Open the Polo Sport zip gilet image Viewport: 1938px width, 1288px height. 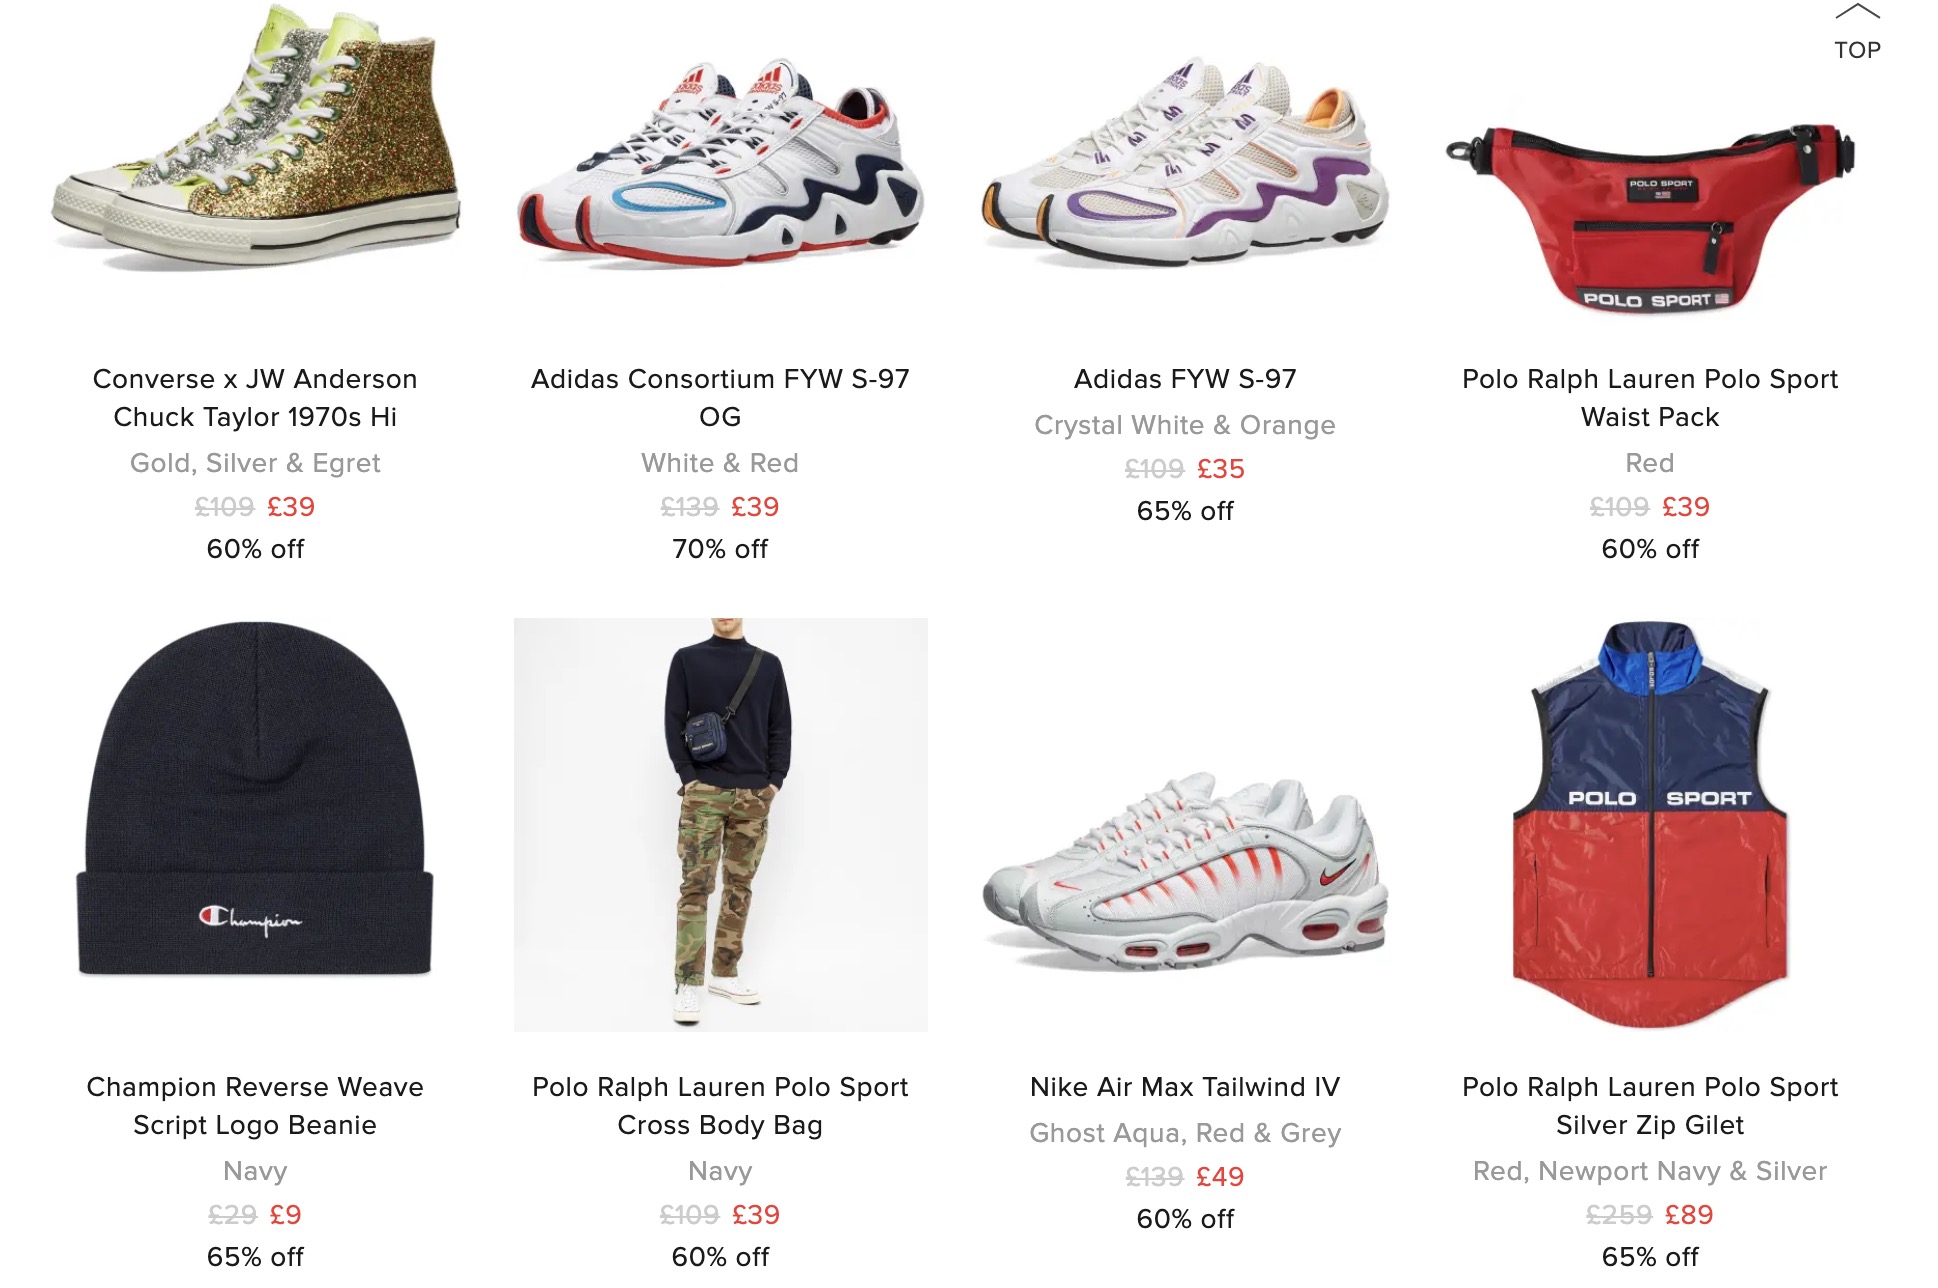click(1650, 824)
